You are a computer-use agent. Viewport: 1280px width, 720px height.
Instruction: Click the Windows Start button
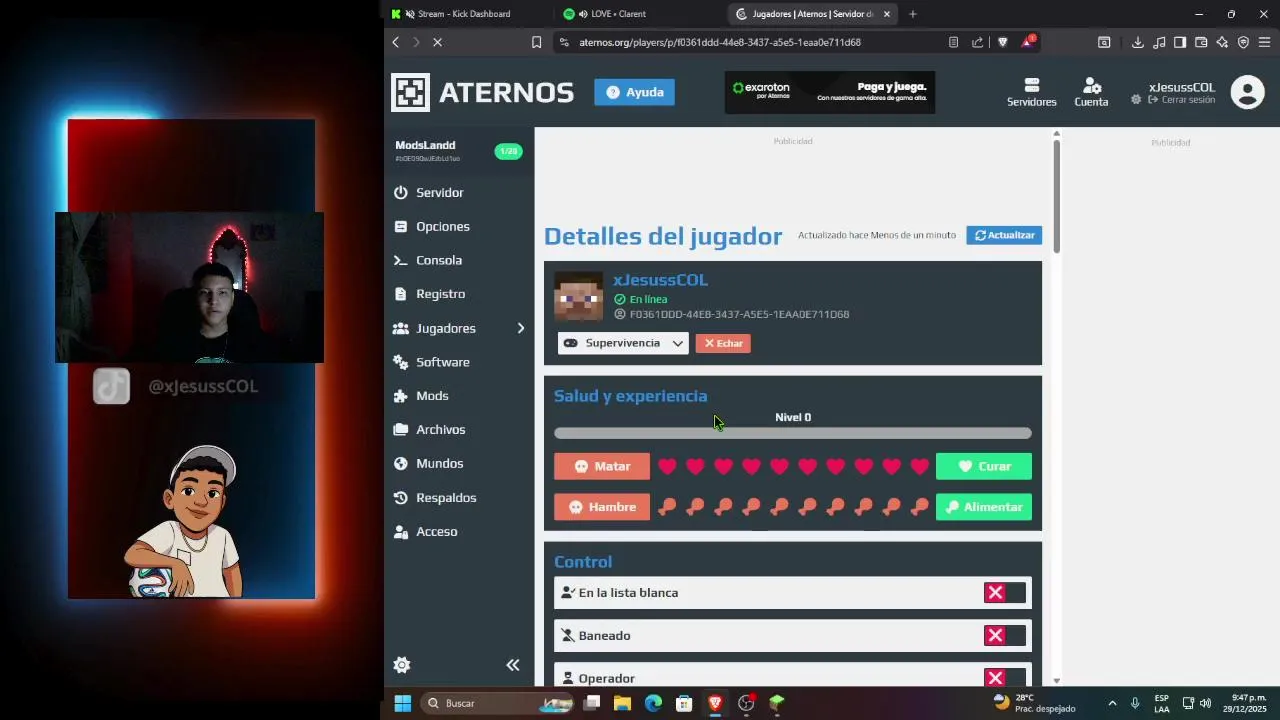(x=402, y=703)
